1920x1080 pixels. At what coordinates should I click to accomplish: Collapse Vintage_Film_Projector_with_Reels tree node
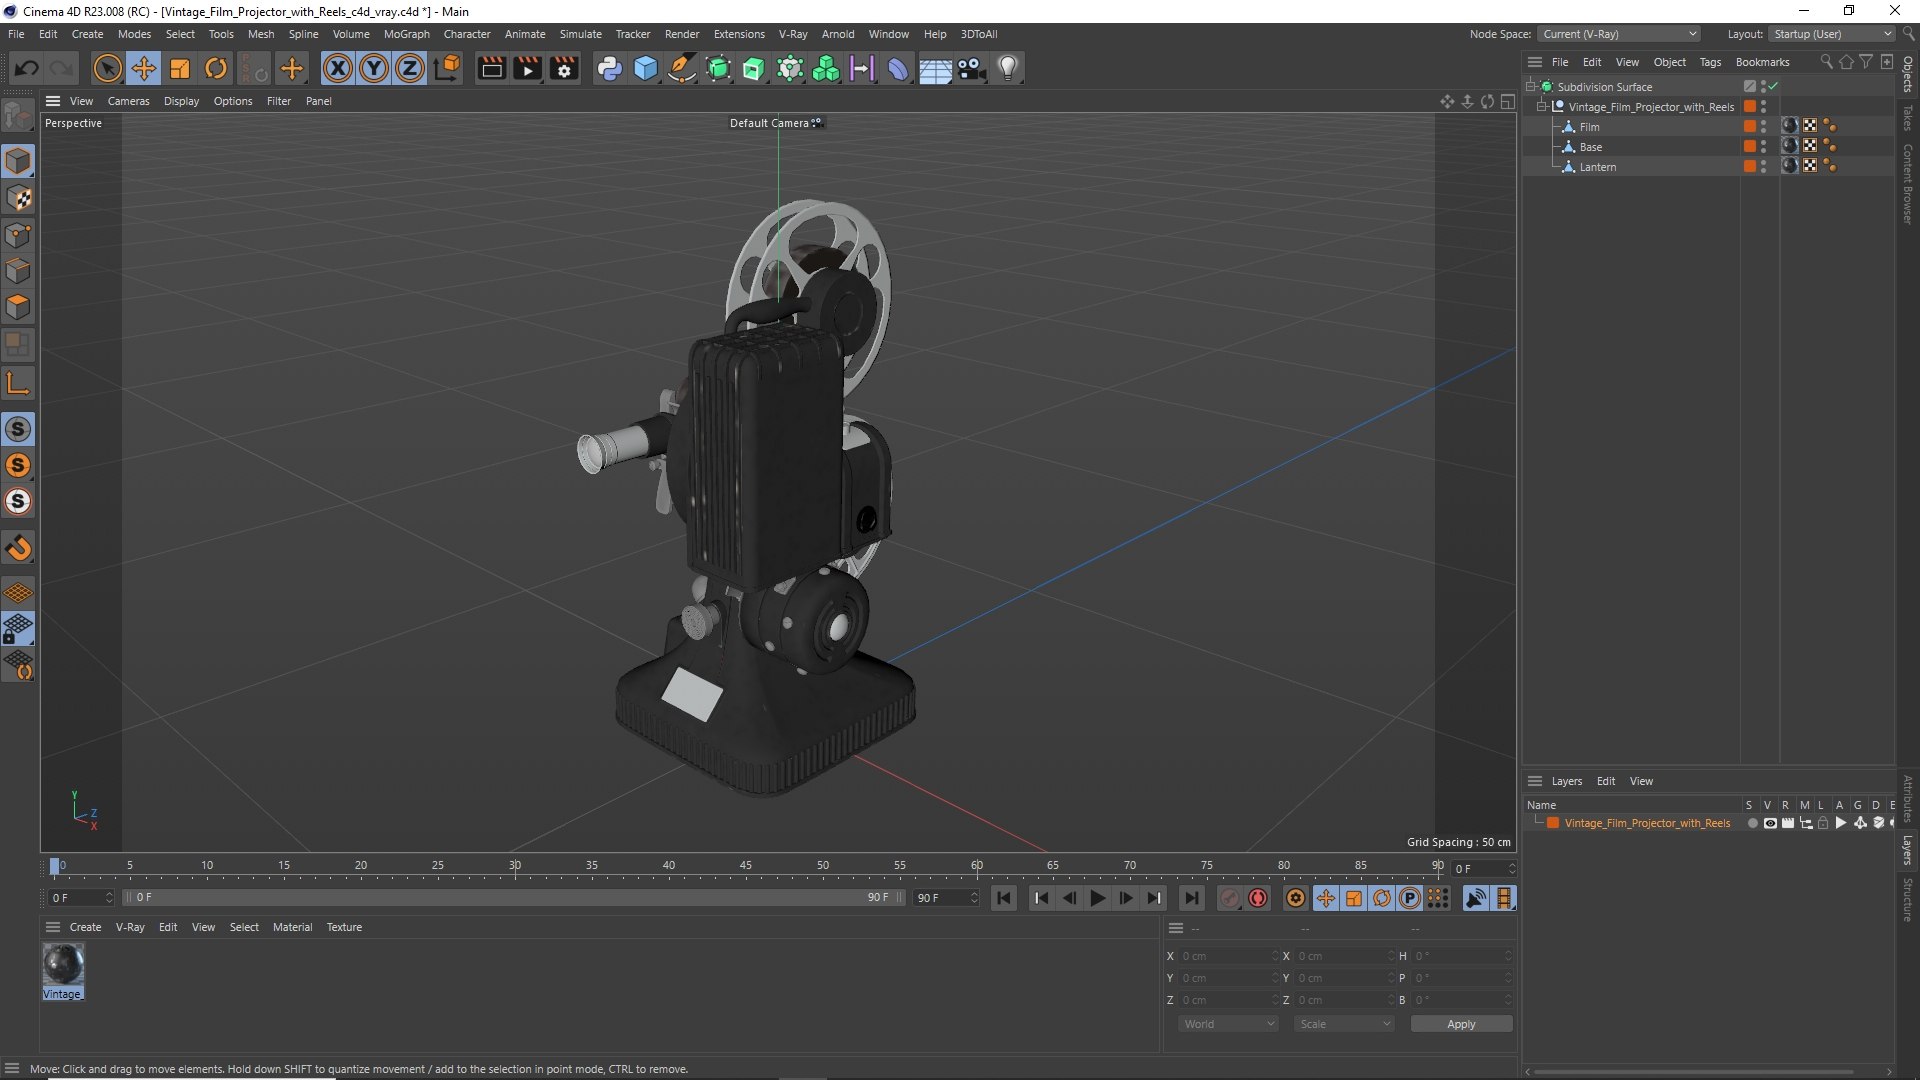pyautogui.click(x=1542, y=107)
